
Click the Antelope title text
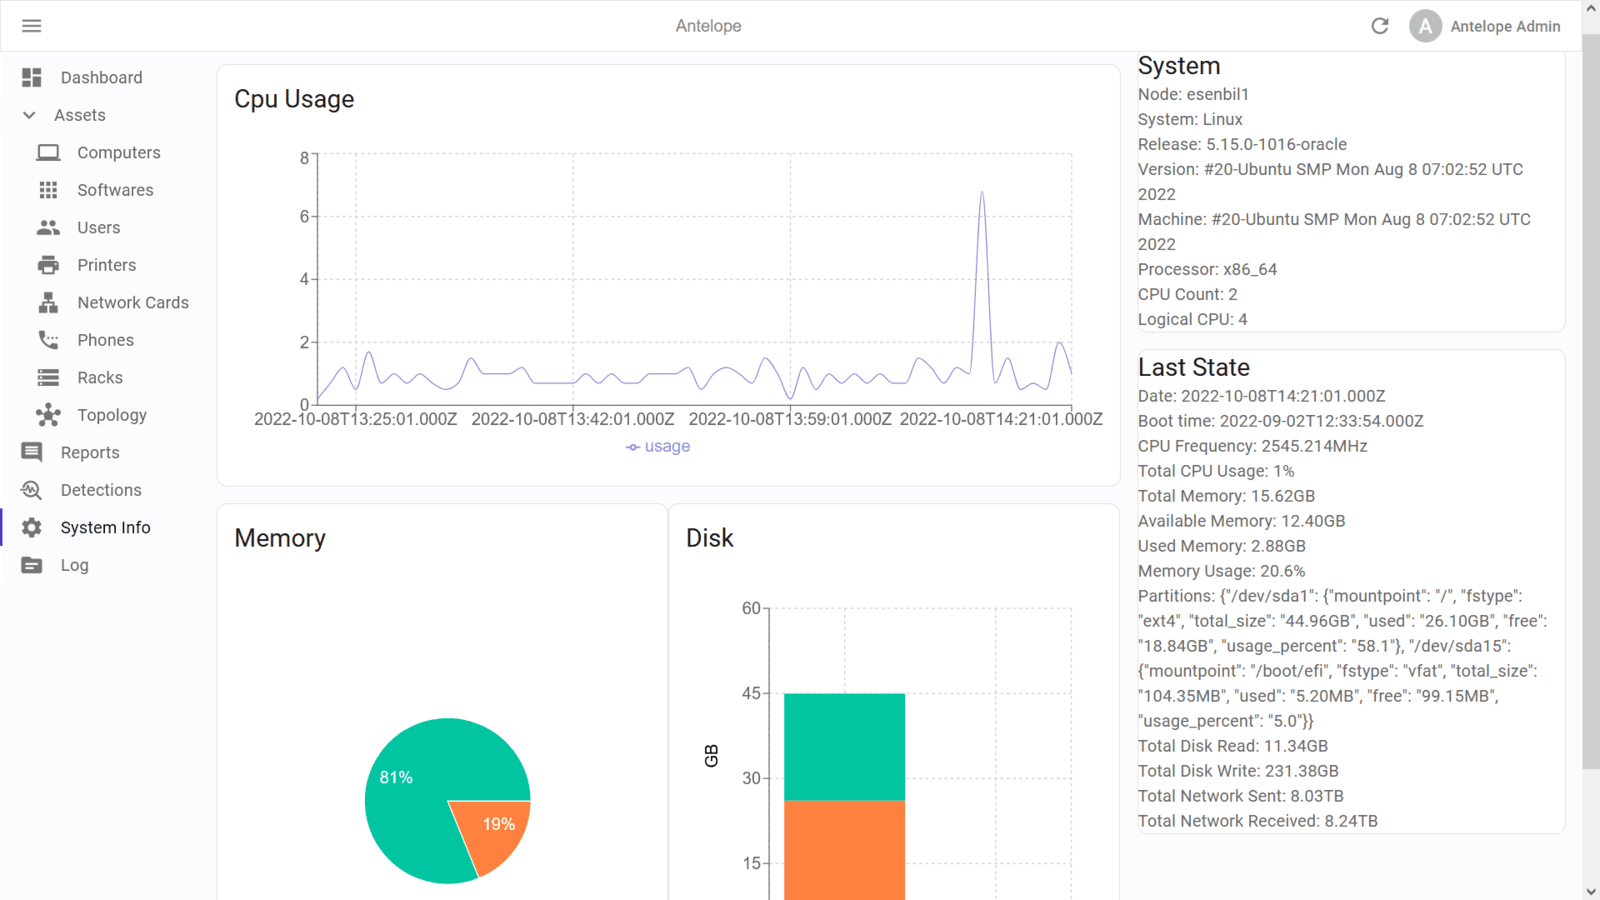[x=708, y=26]
